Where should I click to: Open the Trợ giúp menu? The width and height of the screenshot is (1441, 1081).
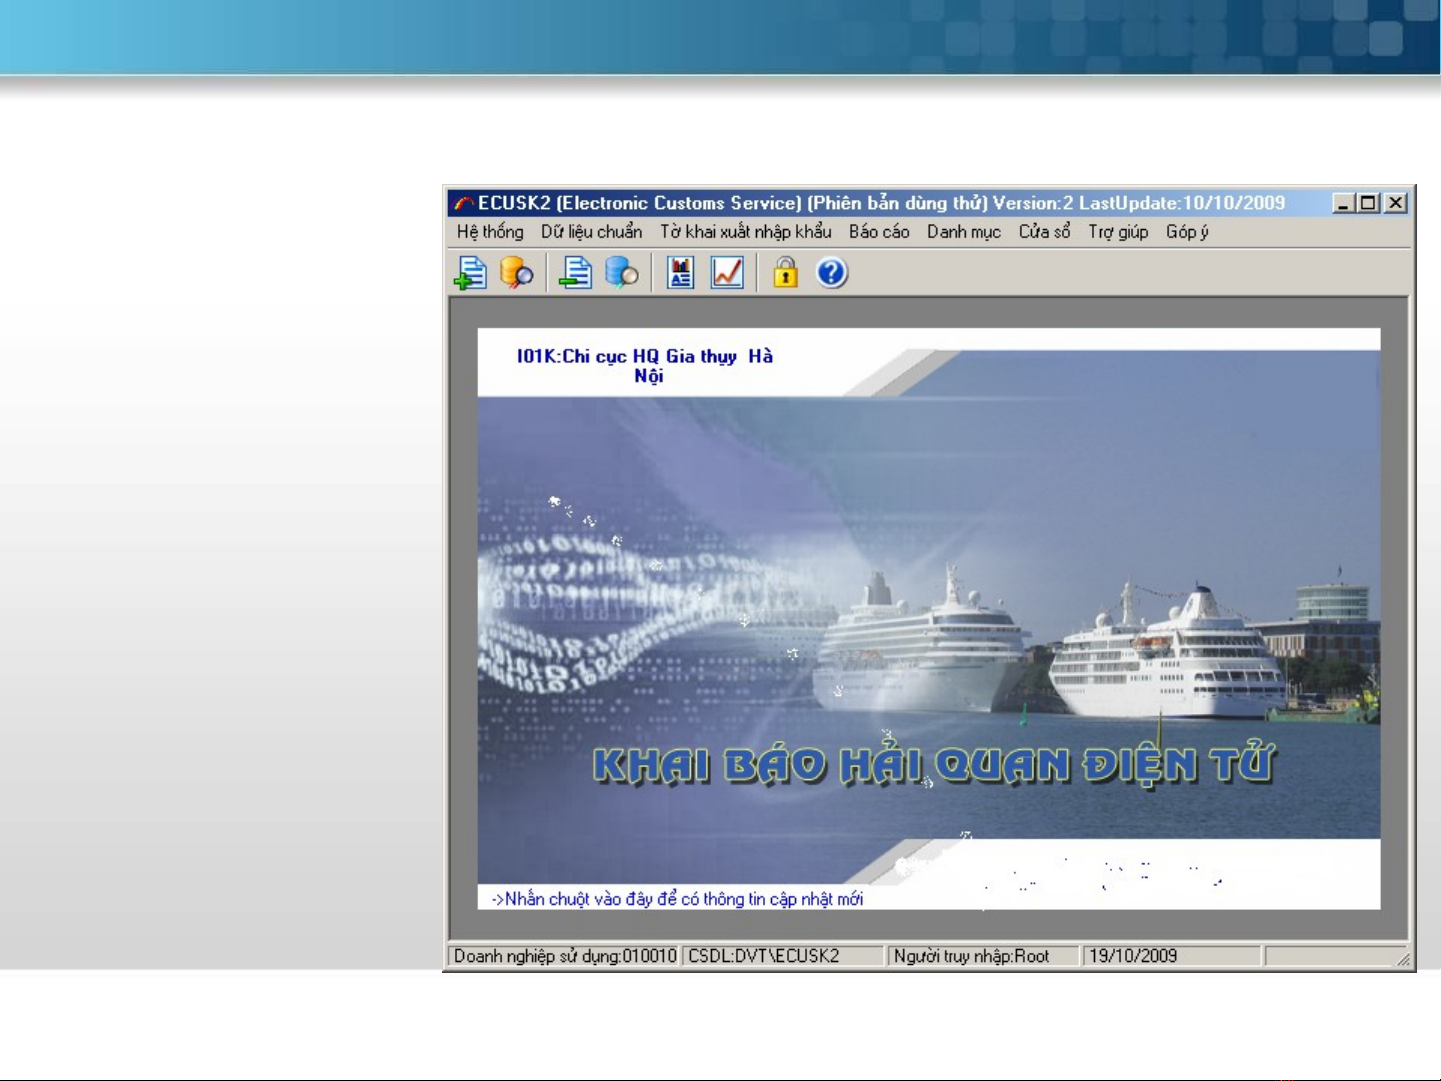pyautogui.click(x=1118, y=232)
